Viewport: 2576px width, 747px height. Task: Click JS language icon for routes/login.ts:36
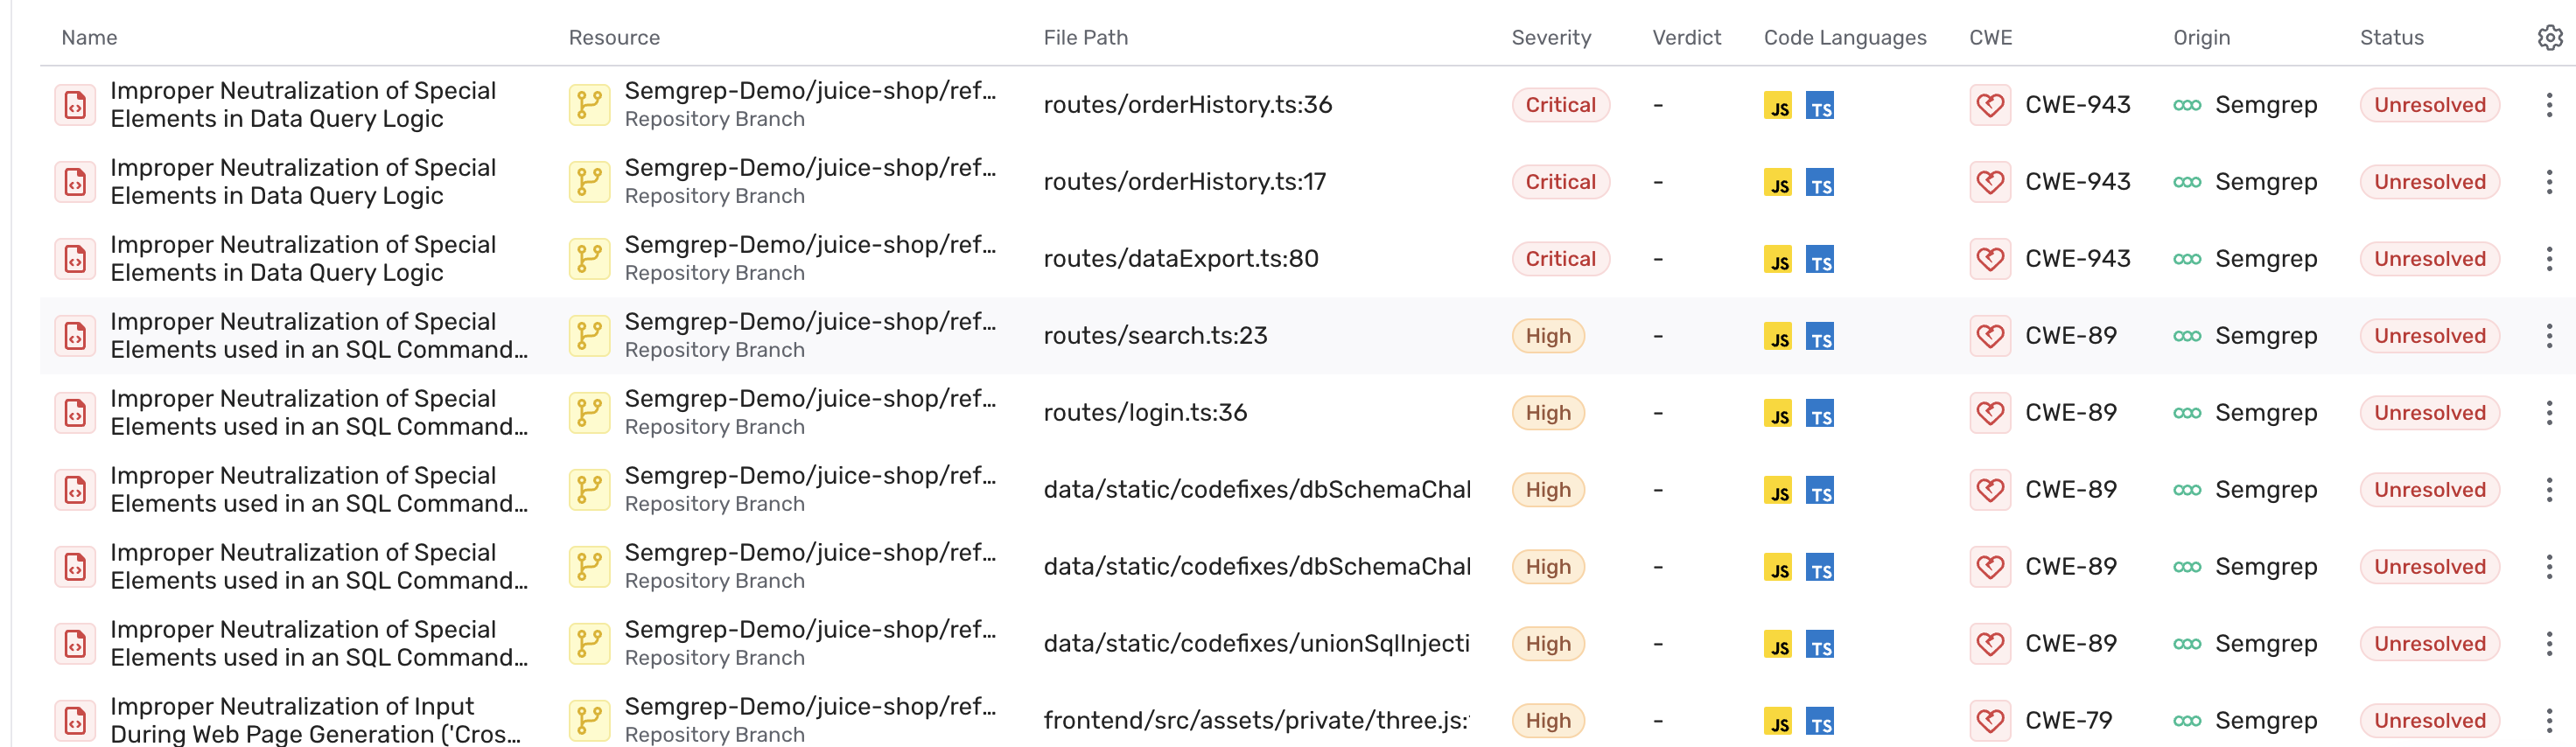[x=1778, y=414]
